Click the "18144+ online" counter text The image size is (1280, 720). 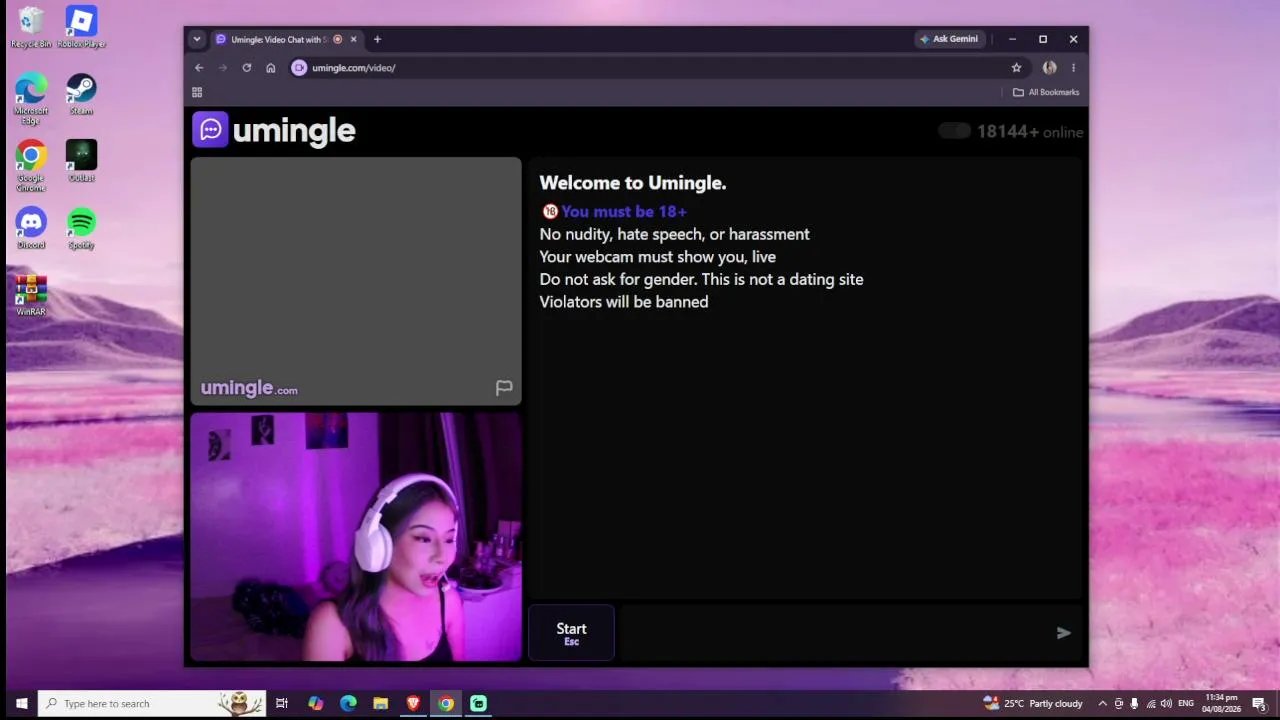point(1030,131)
